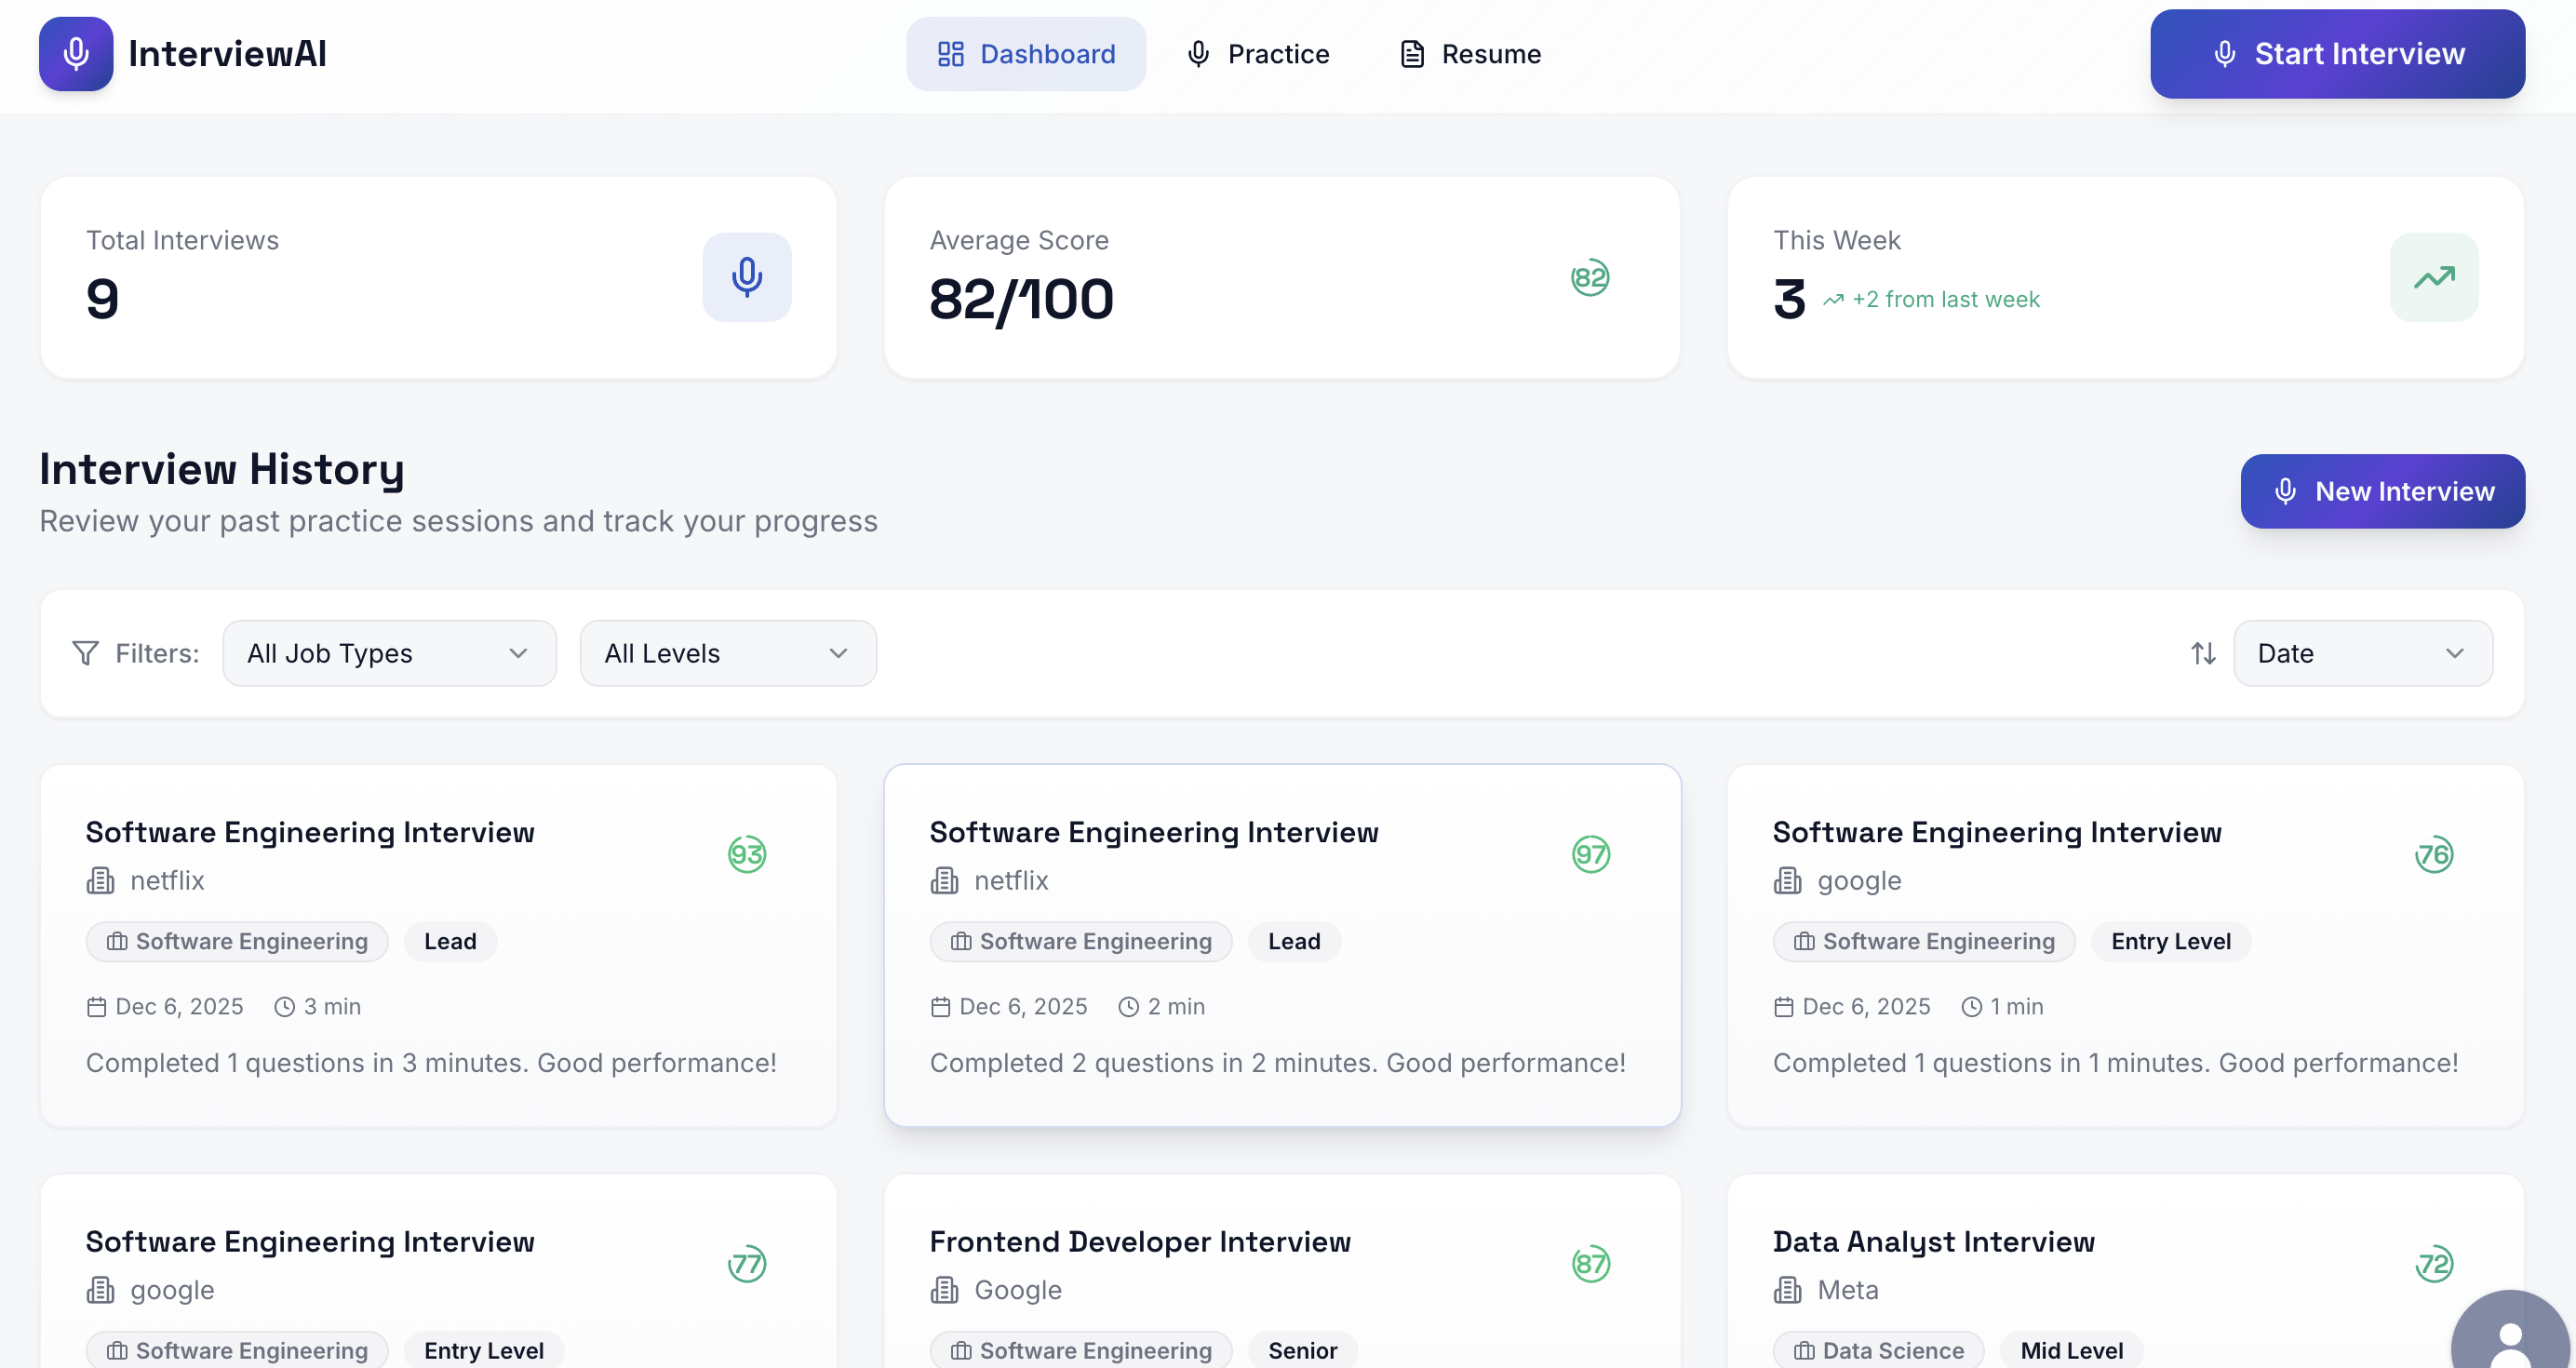
Task: Switch to the Practice tab
Action: click(1257, 54)
